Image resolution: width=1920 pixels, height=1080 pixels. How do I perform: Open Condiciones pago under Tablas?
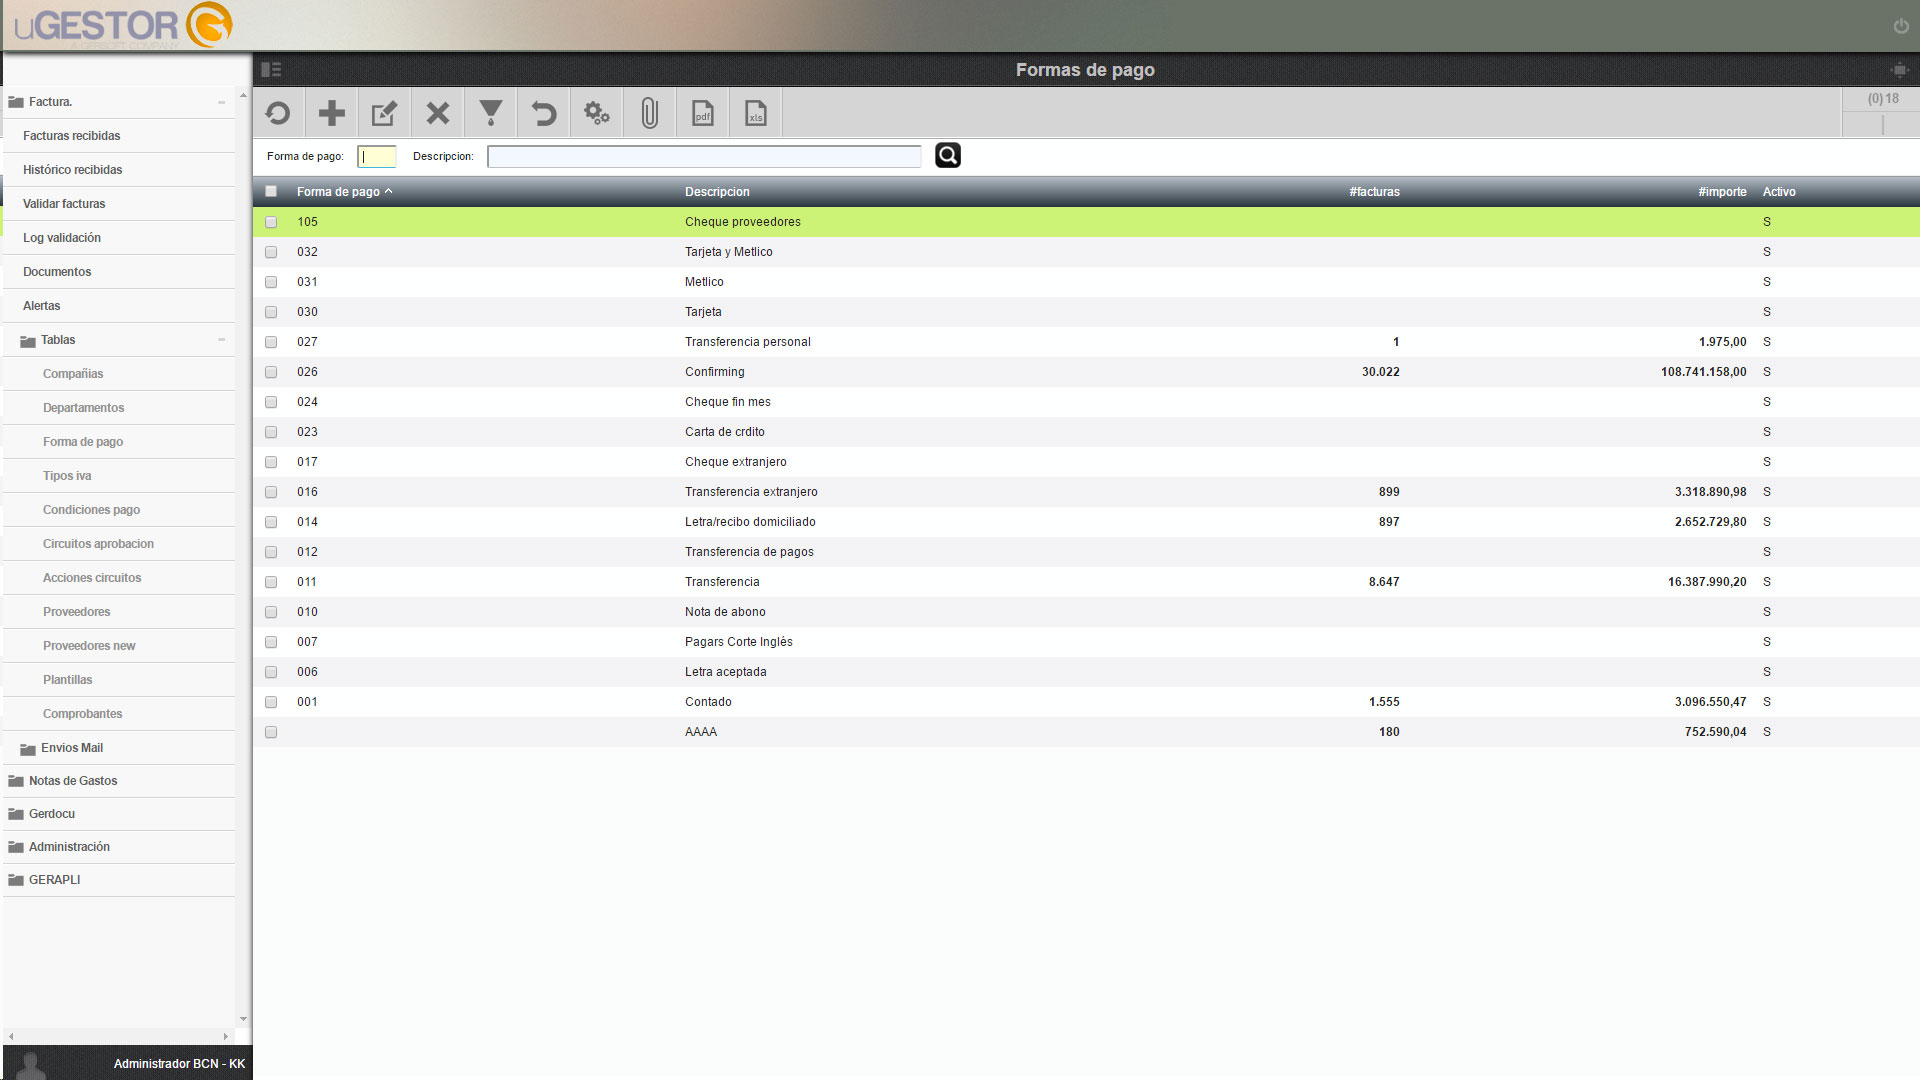[91, 510]
